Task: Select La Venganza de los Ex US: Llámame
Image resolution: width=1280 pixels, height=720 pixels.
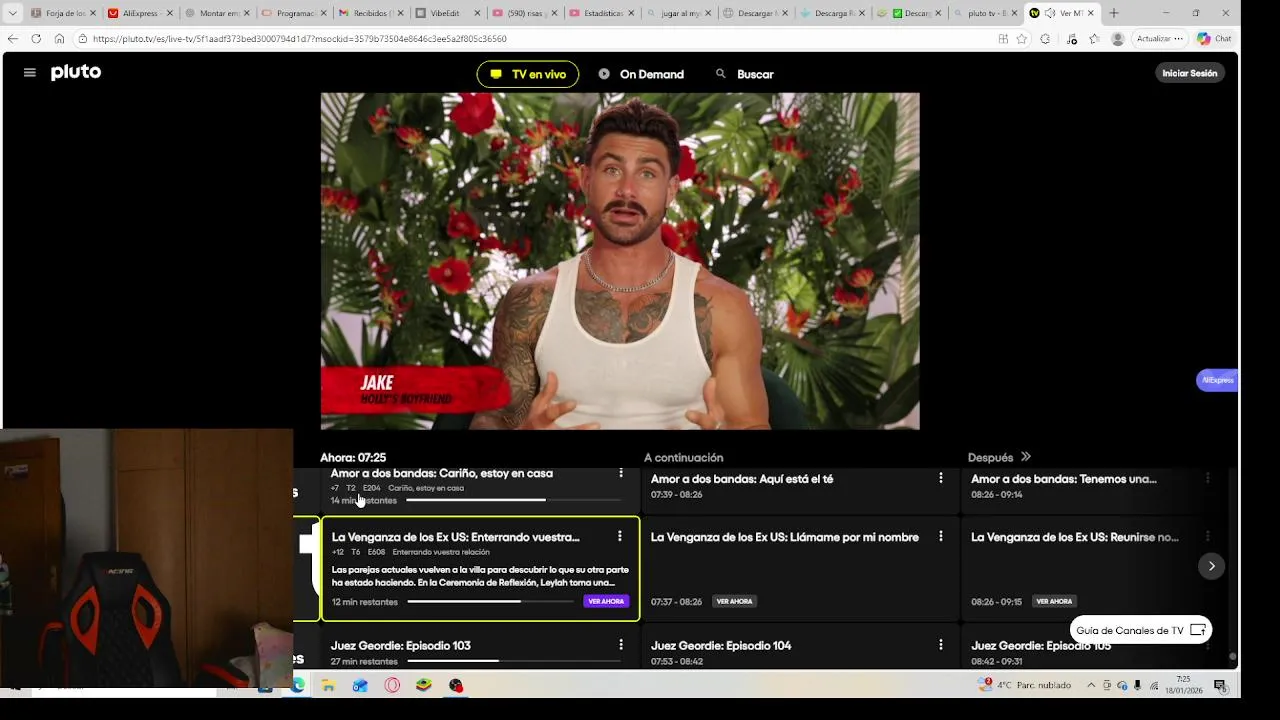Action: pos(785,537)
